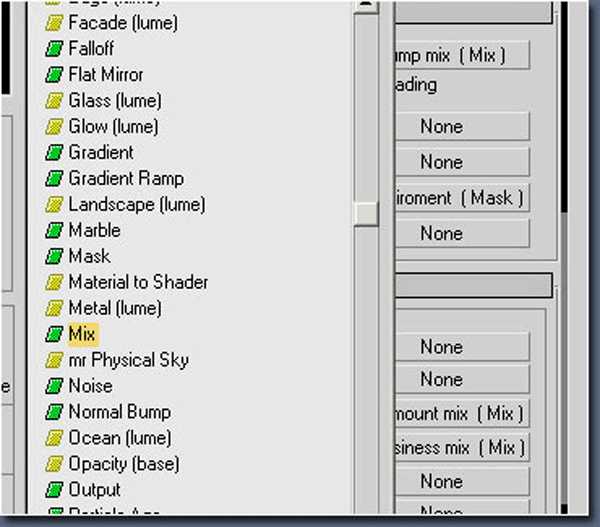Select Normal Bump in the list
The height and width of the screenshot is (527, 600).
119,412
